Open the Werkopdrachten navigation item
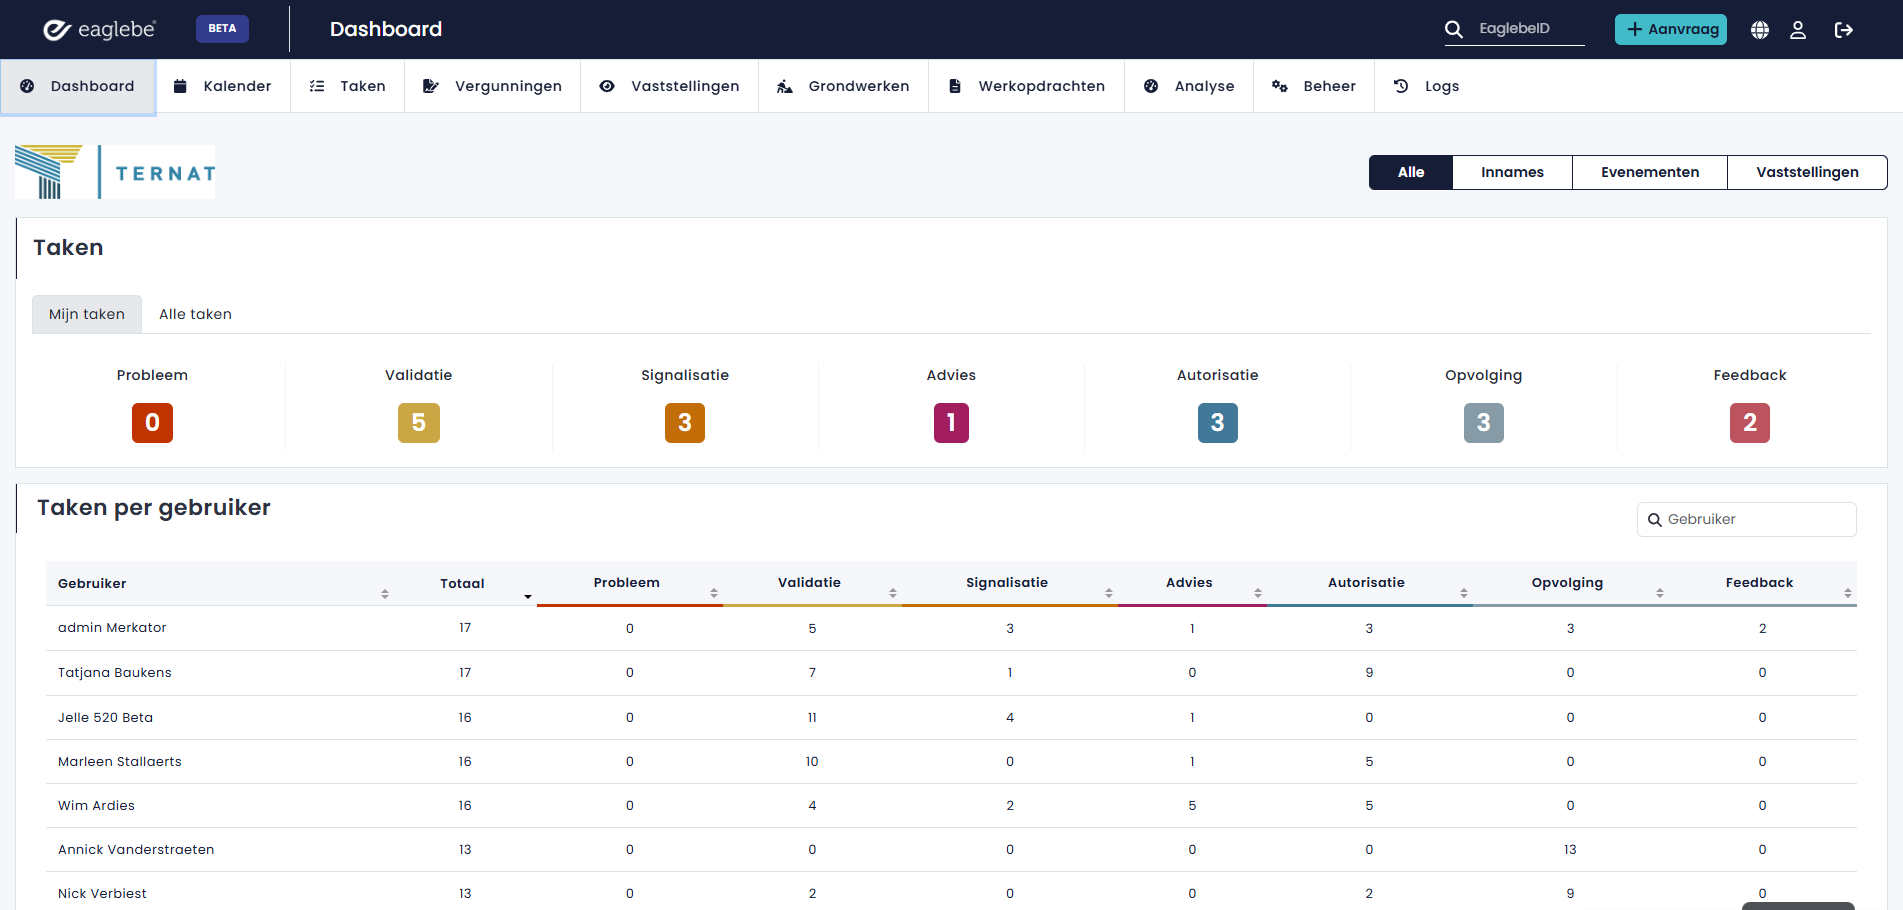Viewport: 1903px width, 910px height. point(1026,86)
